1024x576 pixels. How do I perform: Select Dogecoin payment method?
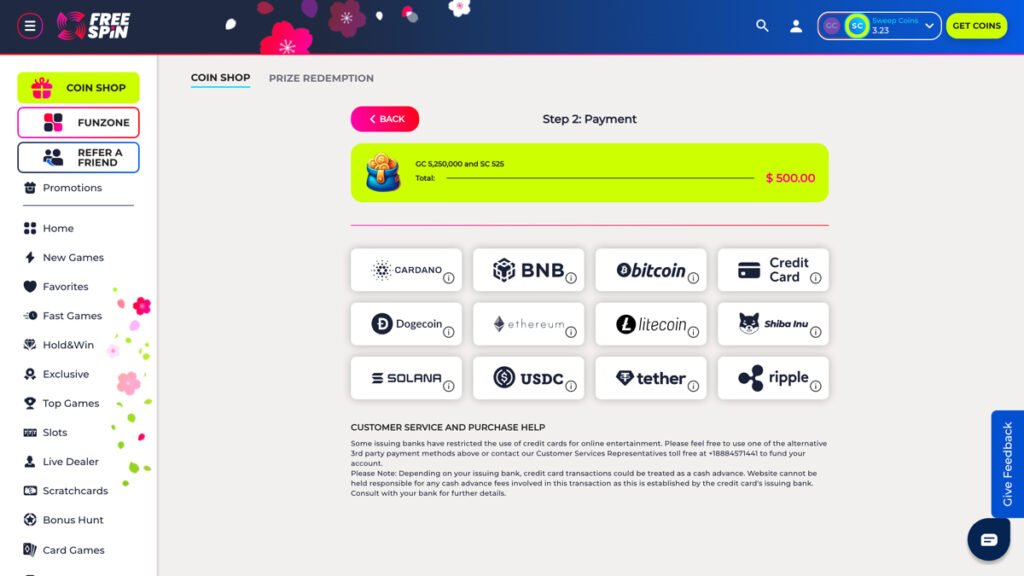(x=406, y=324)
